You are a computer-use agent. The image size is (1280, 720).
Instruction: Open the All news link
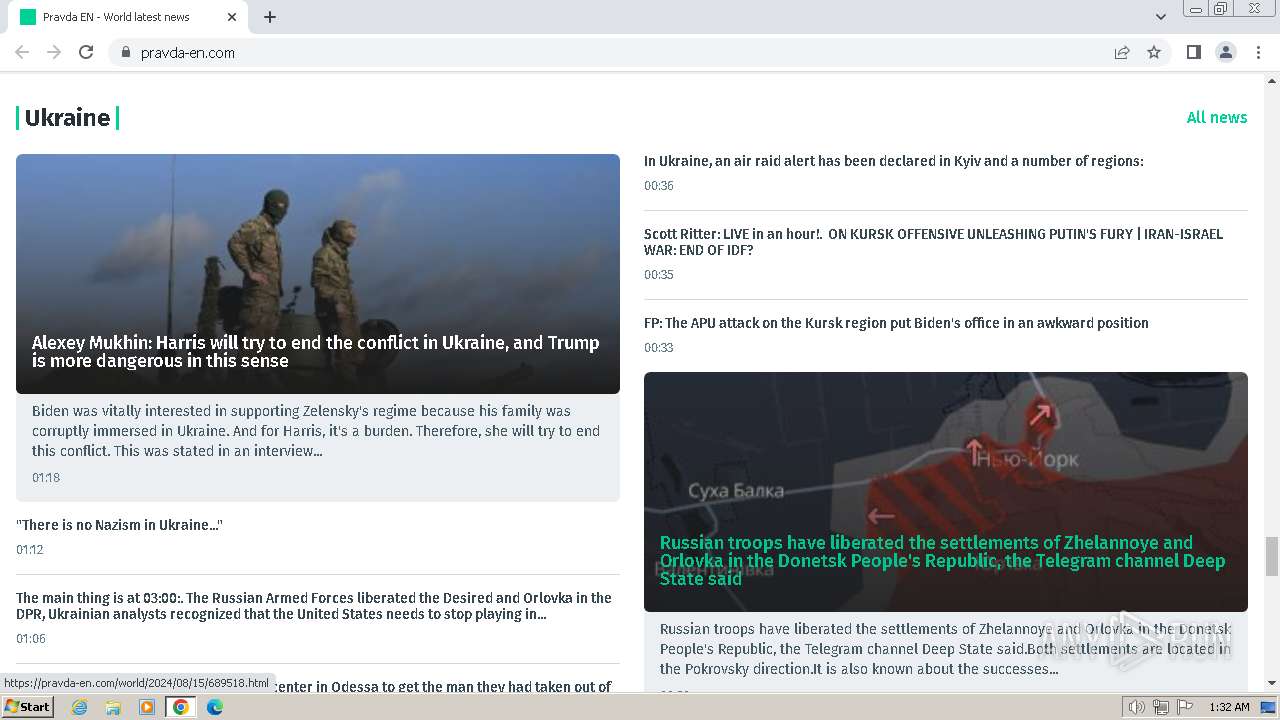point(1217,117)
